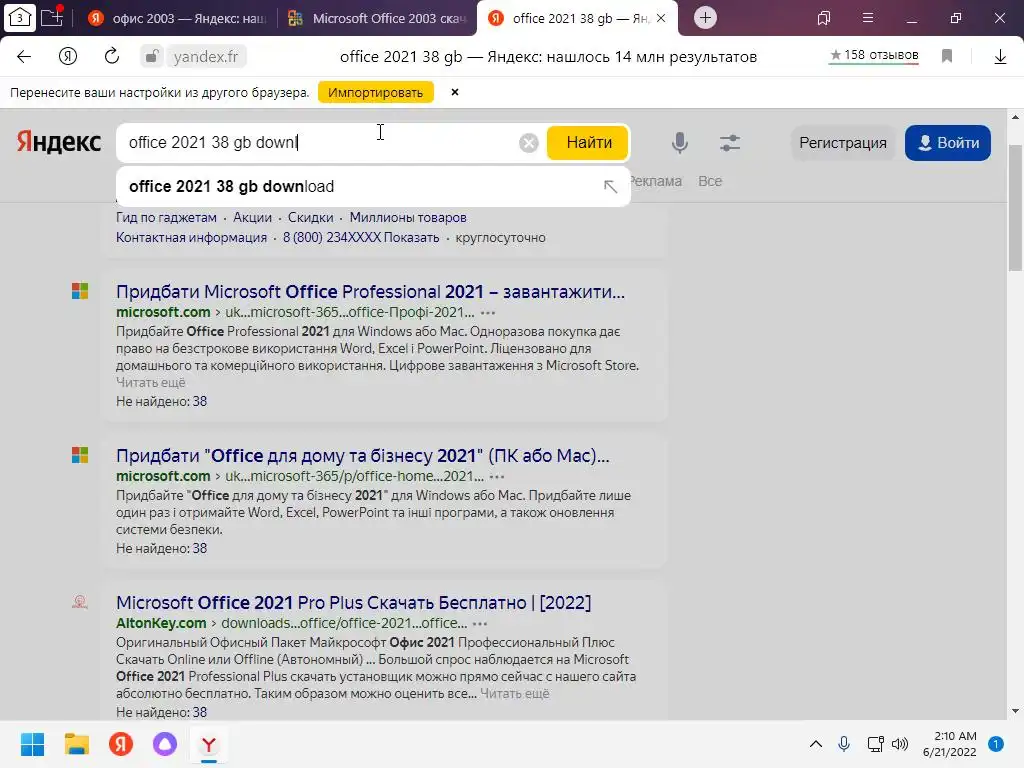This screenshot has width=1024, height=768.
Task: Open options dots for Office Professional result
Action: click(x=488, y=313)
